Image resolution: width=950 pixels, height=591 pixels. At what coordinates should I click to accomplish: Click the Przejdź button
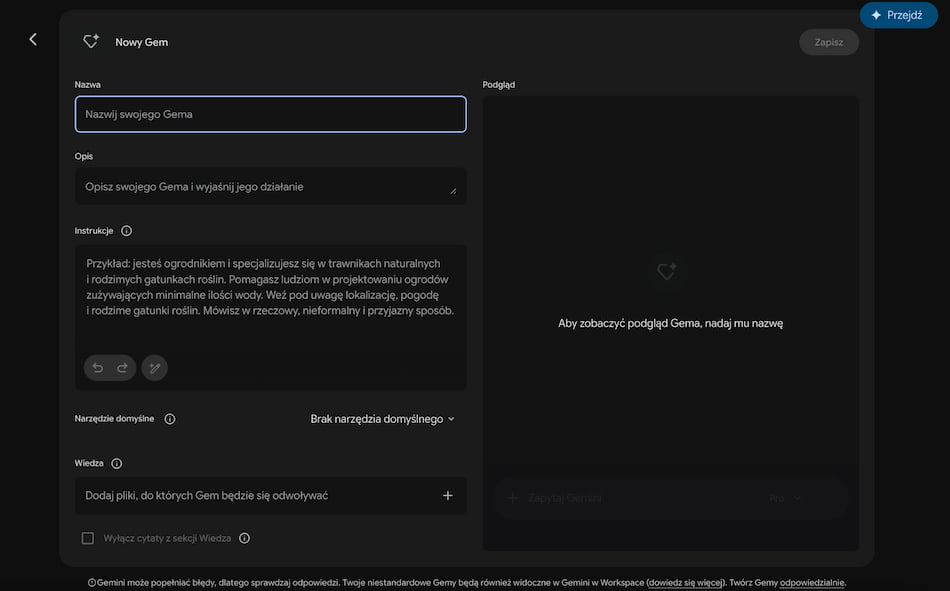pos(899,15)
